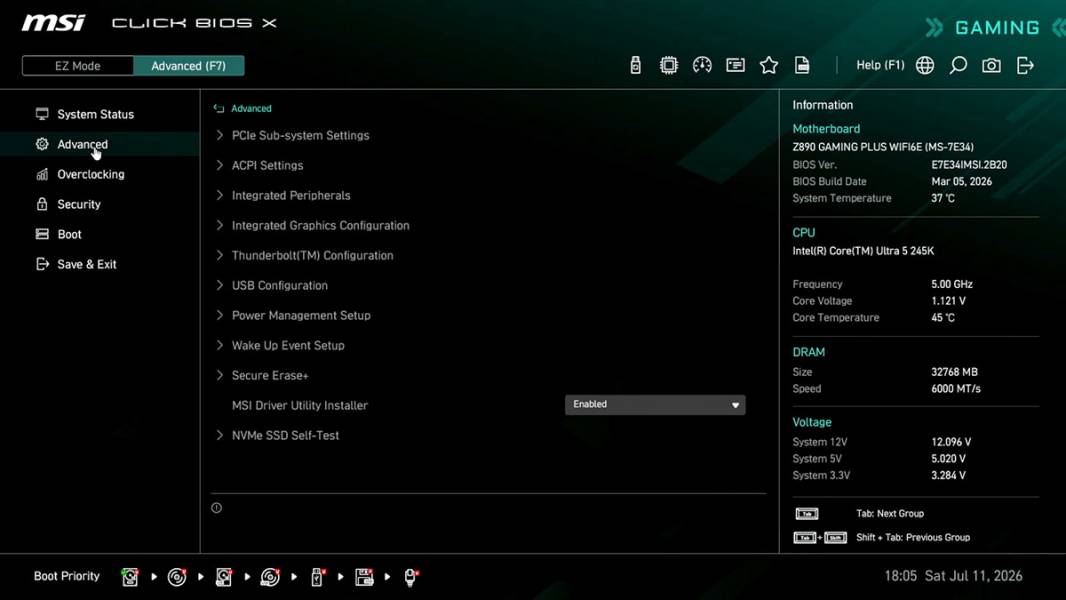Click the exit door-arrow icon at top right
The width and height of the screenshot is (1066, 600).
pos(1025,65)
